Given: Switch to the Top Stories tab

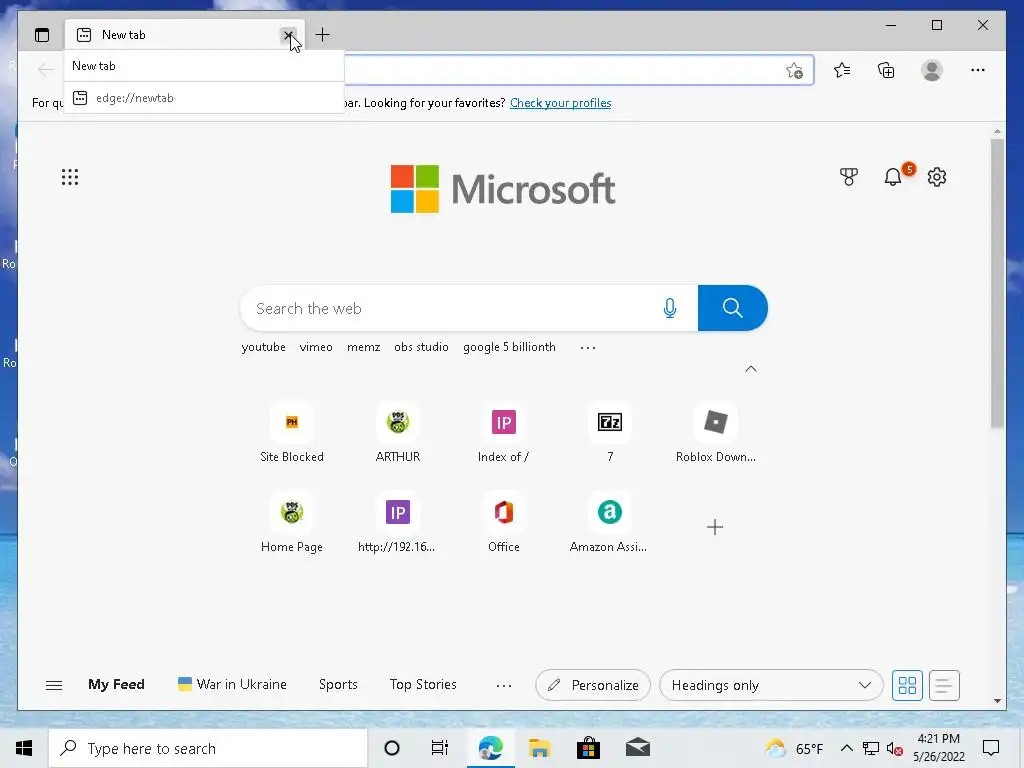Looking at the screenshot, I should pos(423,684).
